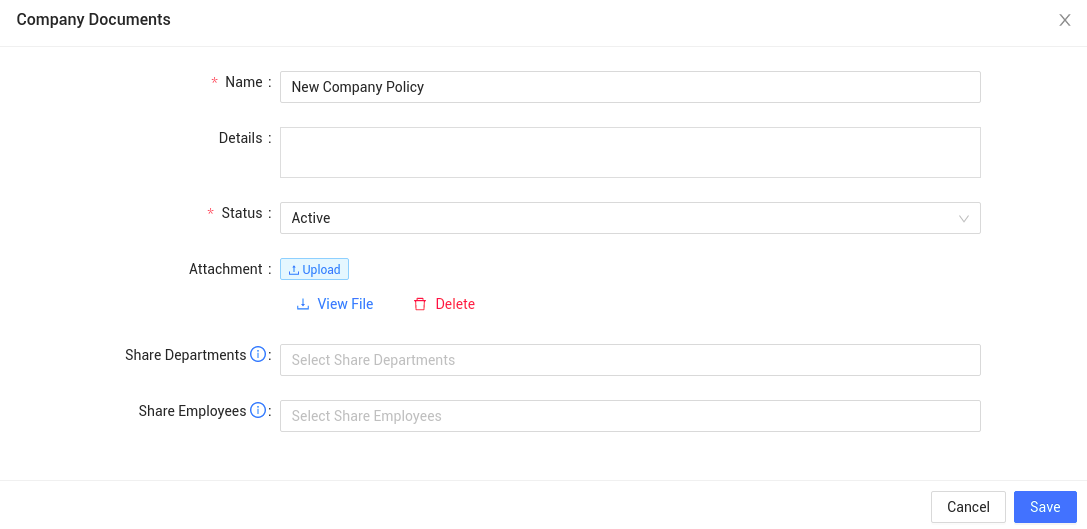Click the Share Departments info icon
The height and width of the screenshot is (529, 1087).
coord(258,355)
